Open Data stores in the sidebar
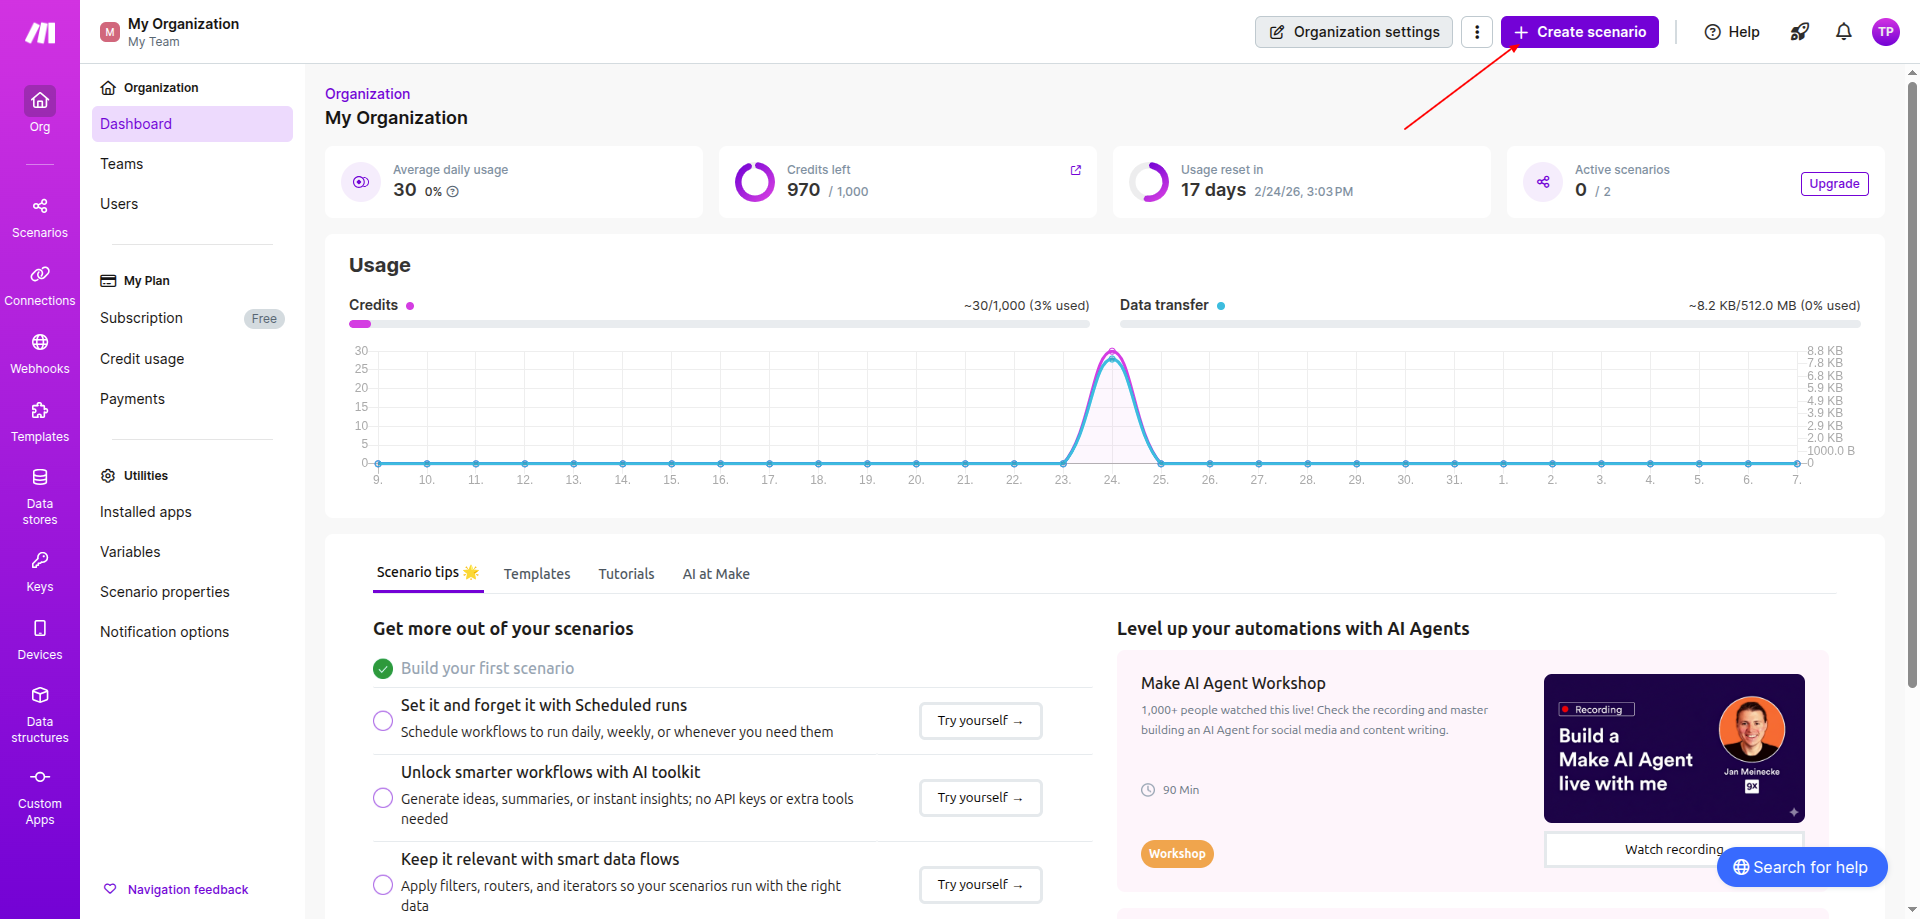The width and height of the screenshot is (1920, 919). tap(40, 496)
